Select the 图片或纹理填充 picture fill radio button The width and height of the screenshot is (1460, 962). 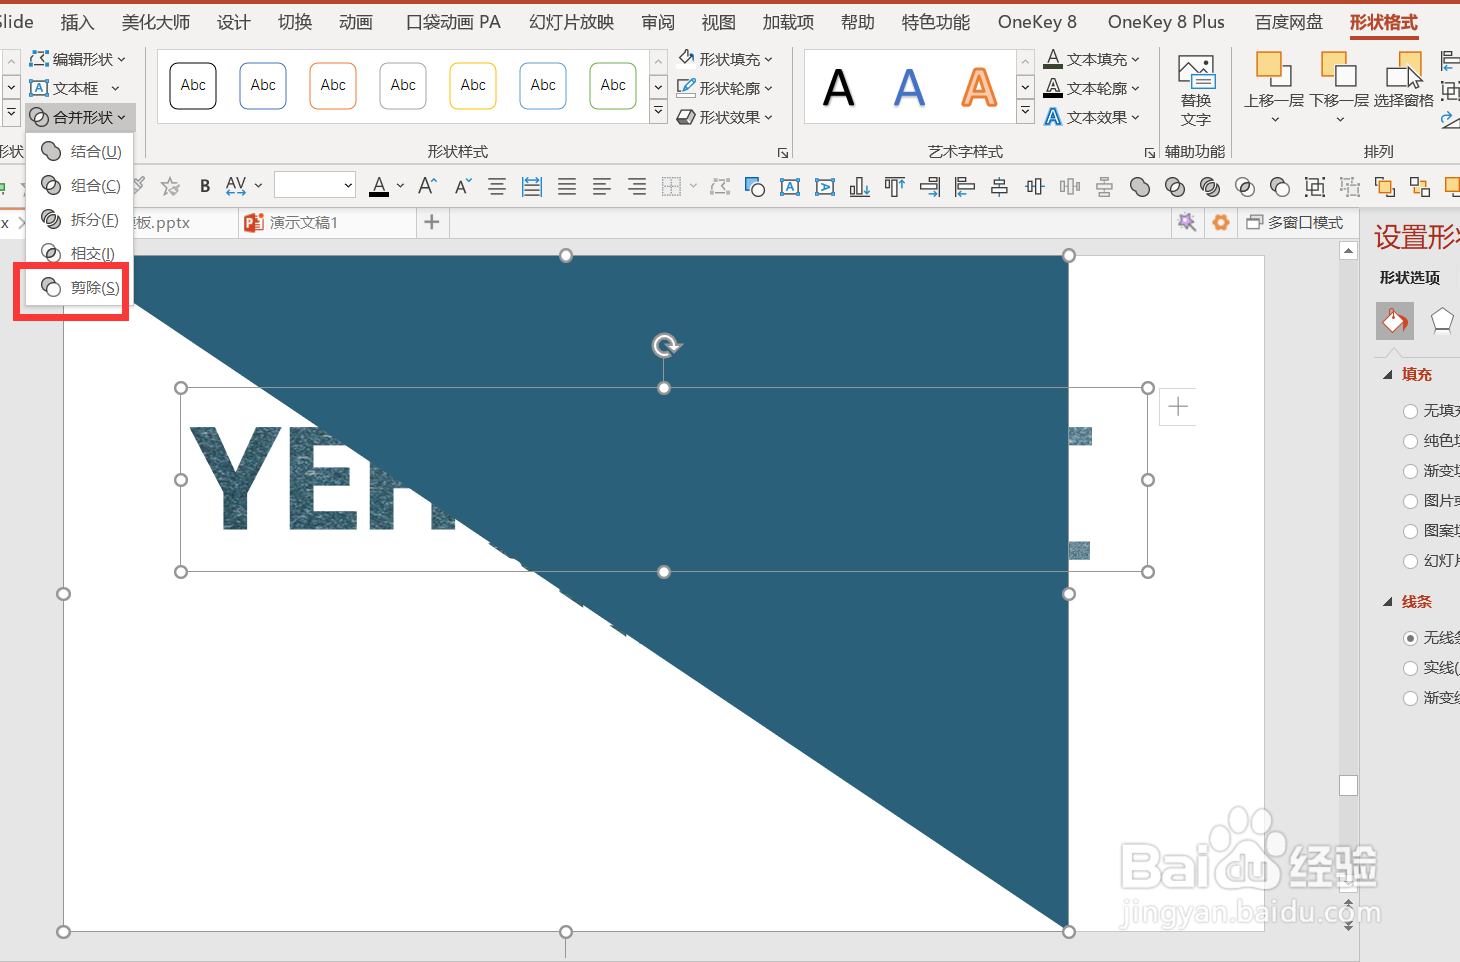click(1411, 501)
